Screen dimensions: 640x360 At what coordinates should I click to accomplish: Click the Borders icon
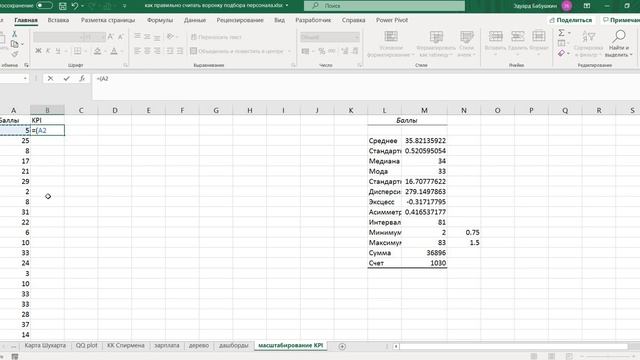77,51
